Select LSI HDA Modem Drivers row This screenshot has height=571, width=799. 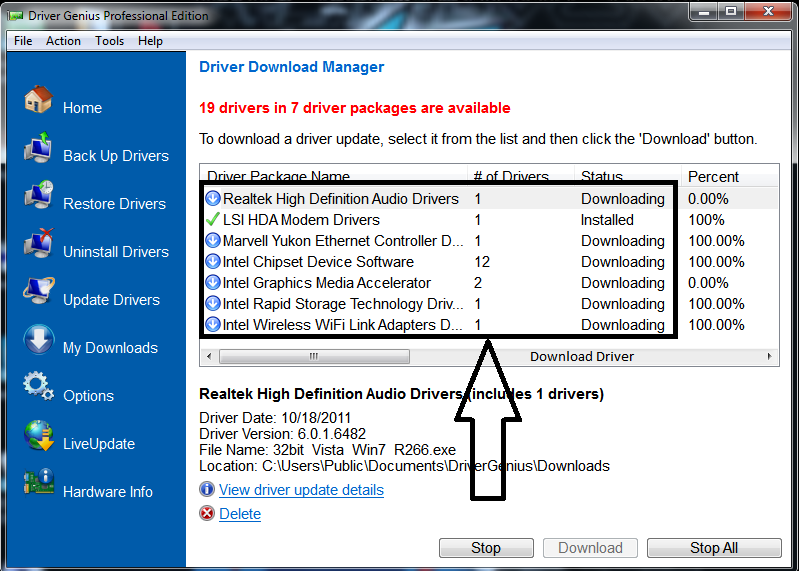pyautogui.click(x=489, y=220)
